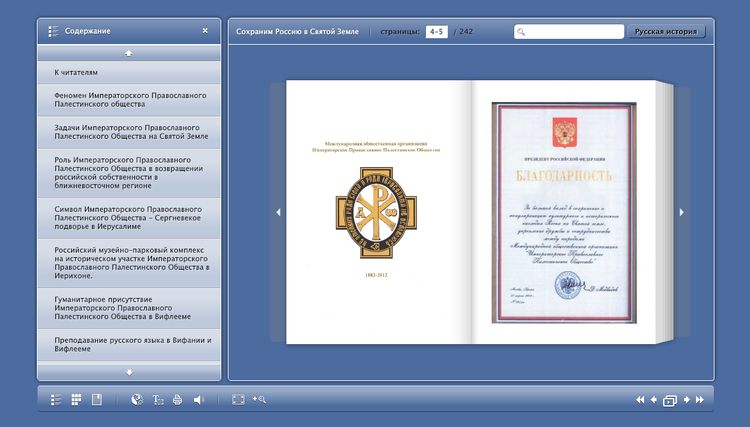Open the table of contents list icon
750x427 pixels.
(x=56, y=400)
